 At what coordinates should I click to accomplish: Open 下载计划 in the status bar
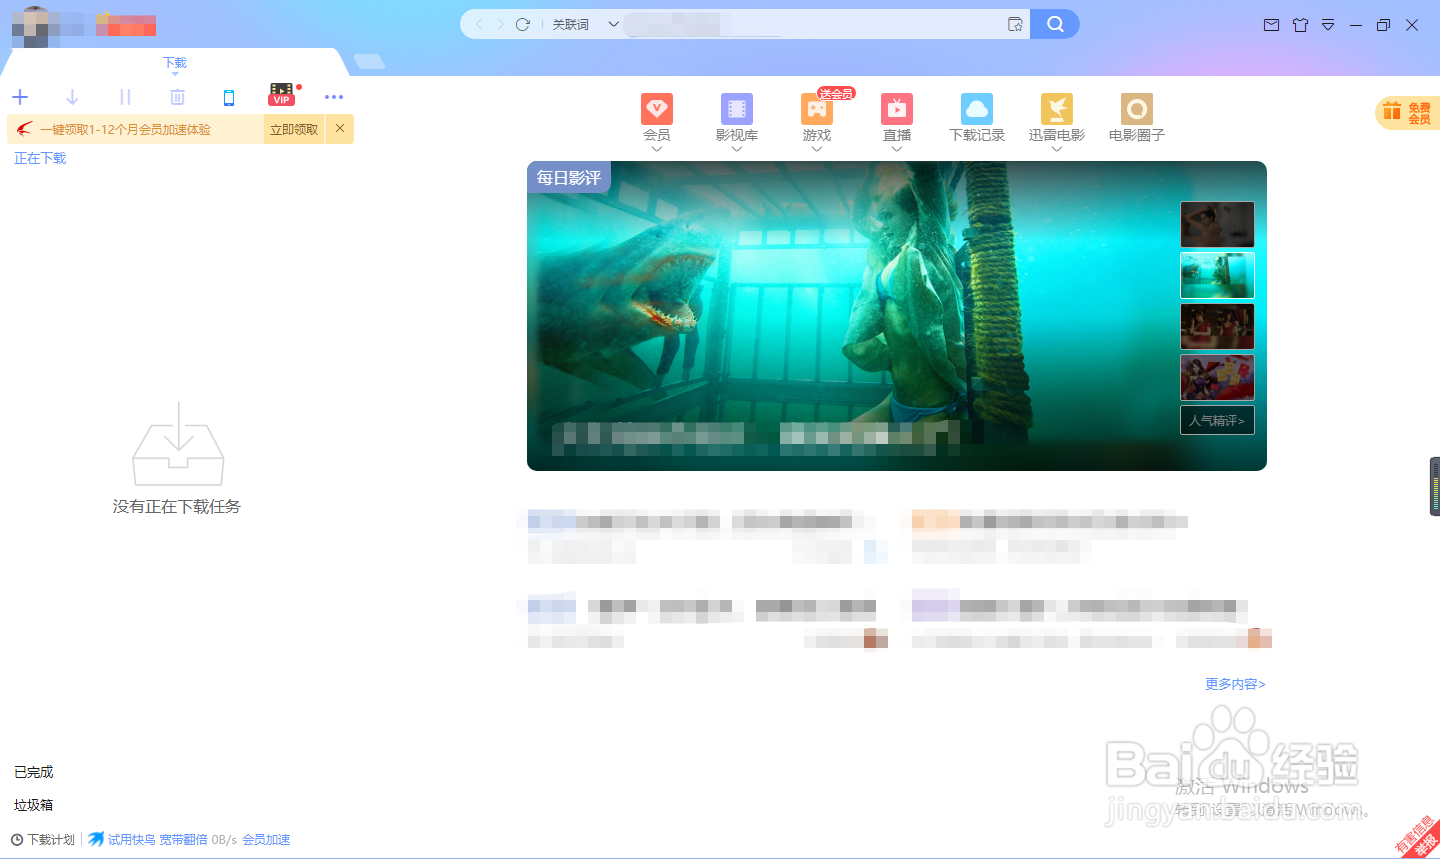[43, 840]
